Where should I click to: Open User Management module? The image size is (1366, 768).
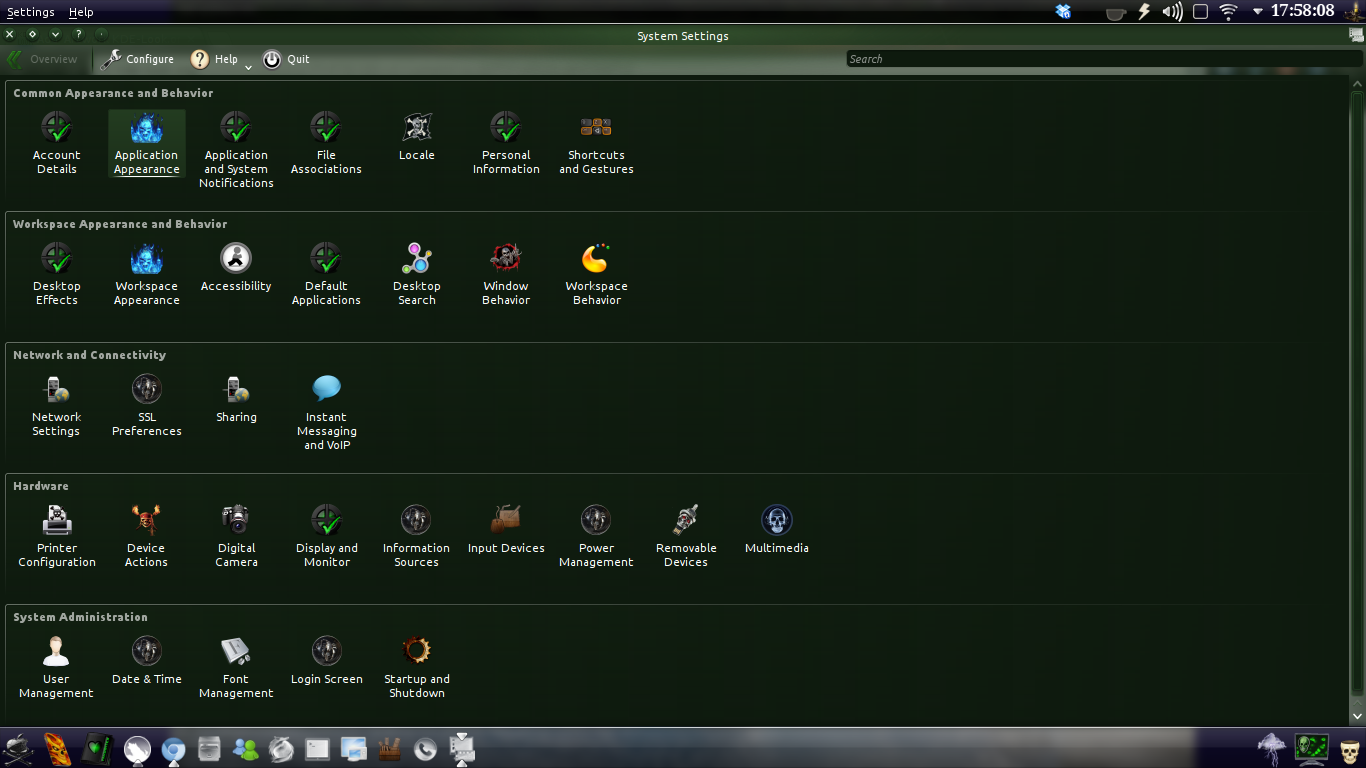point(56,668)
